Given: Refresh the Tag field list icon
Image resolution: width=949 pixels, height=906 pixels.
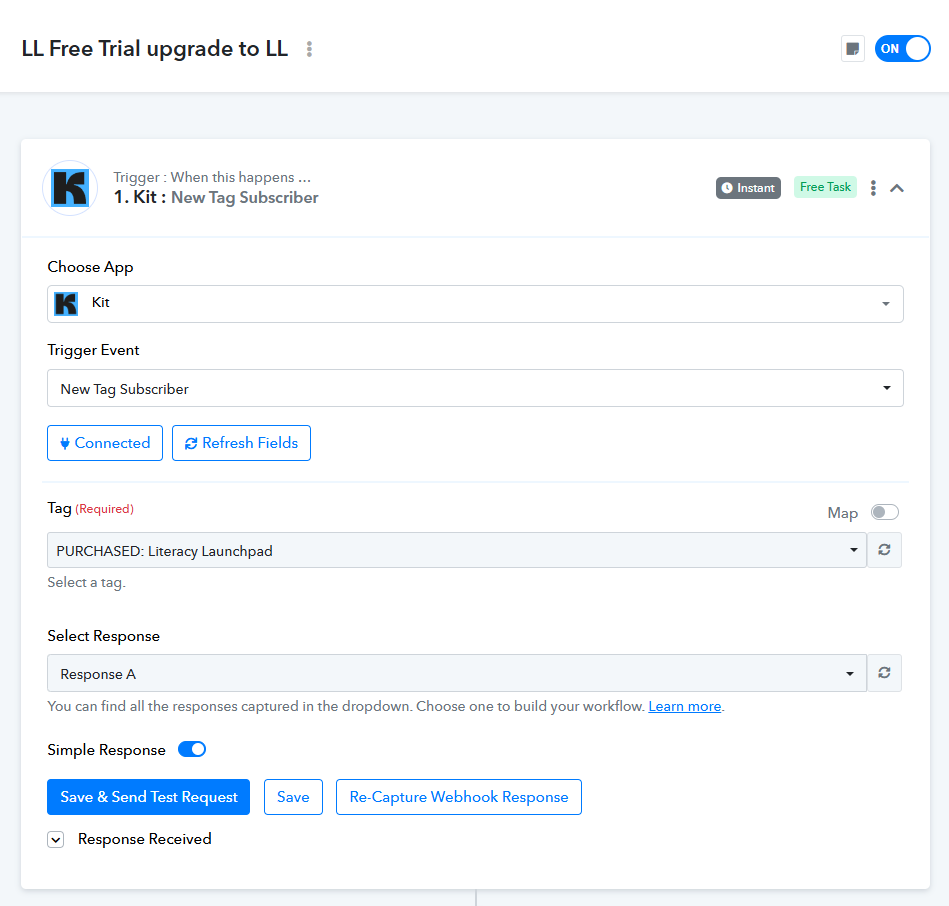Looking at the screenshot, I should pos(884,550).
